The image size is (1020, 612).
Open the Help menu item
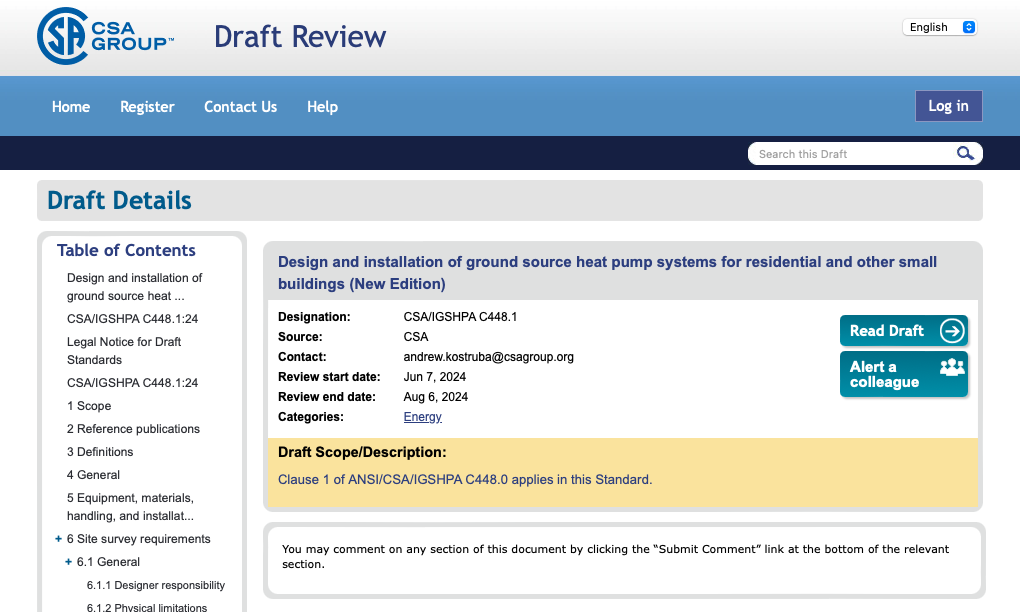click(x=322, y=107)
